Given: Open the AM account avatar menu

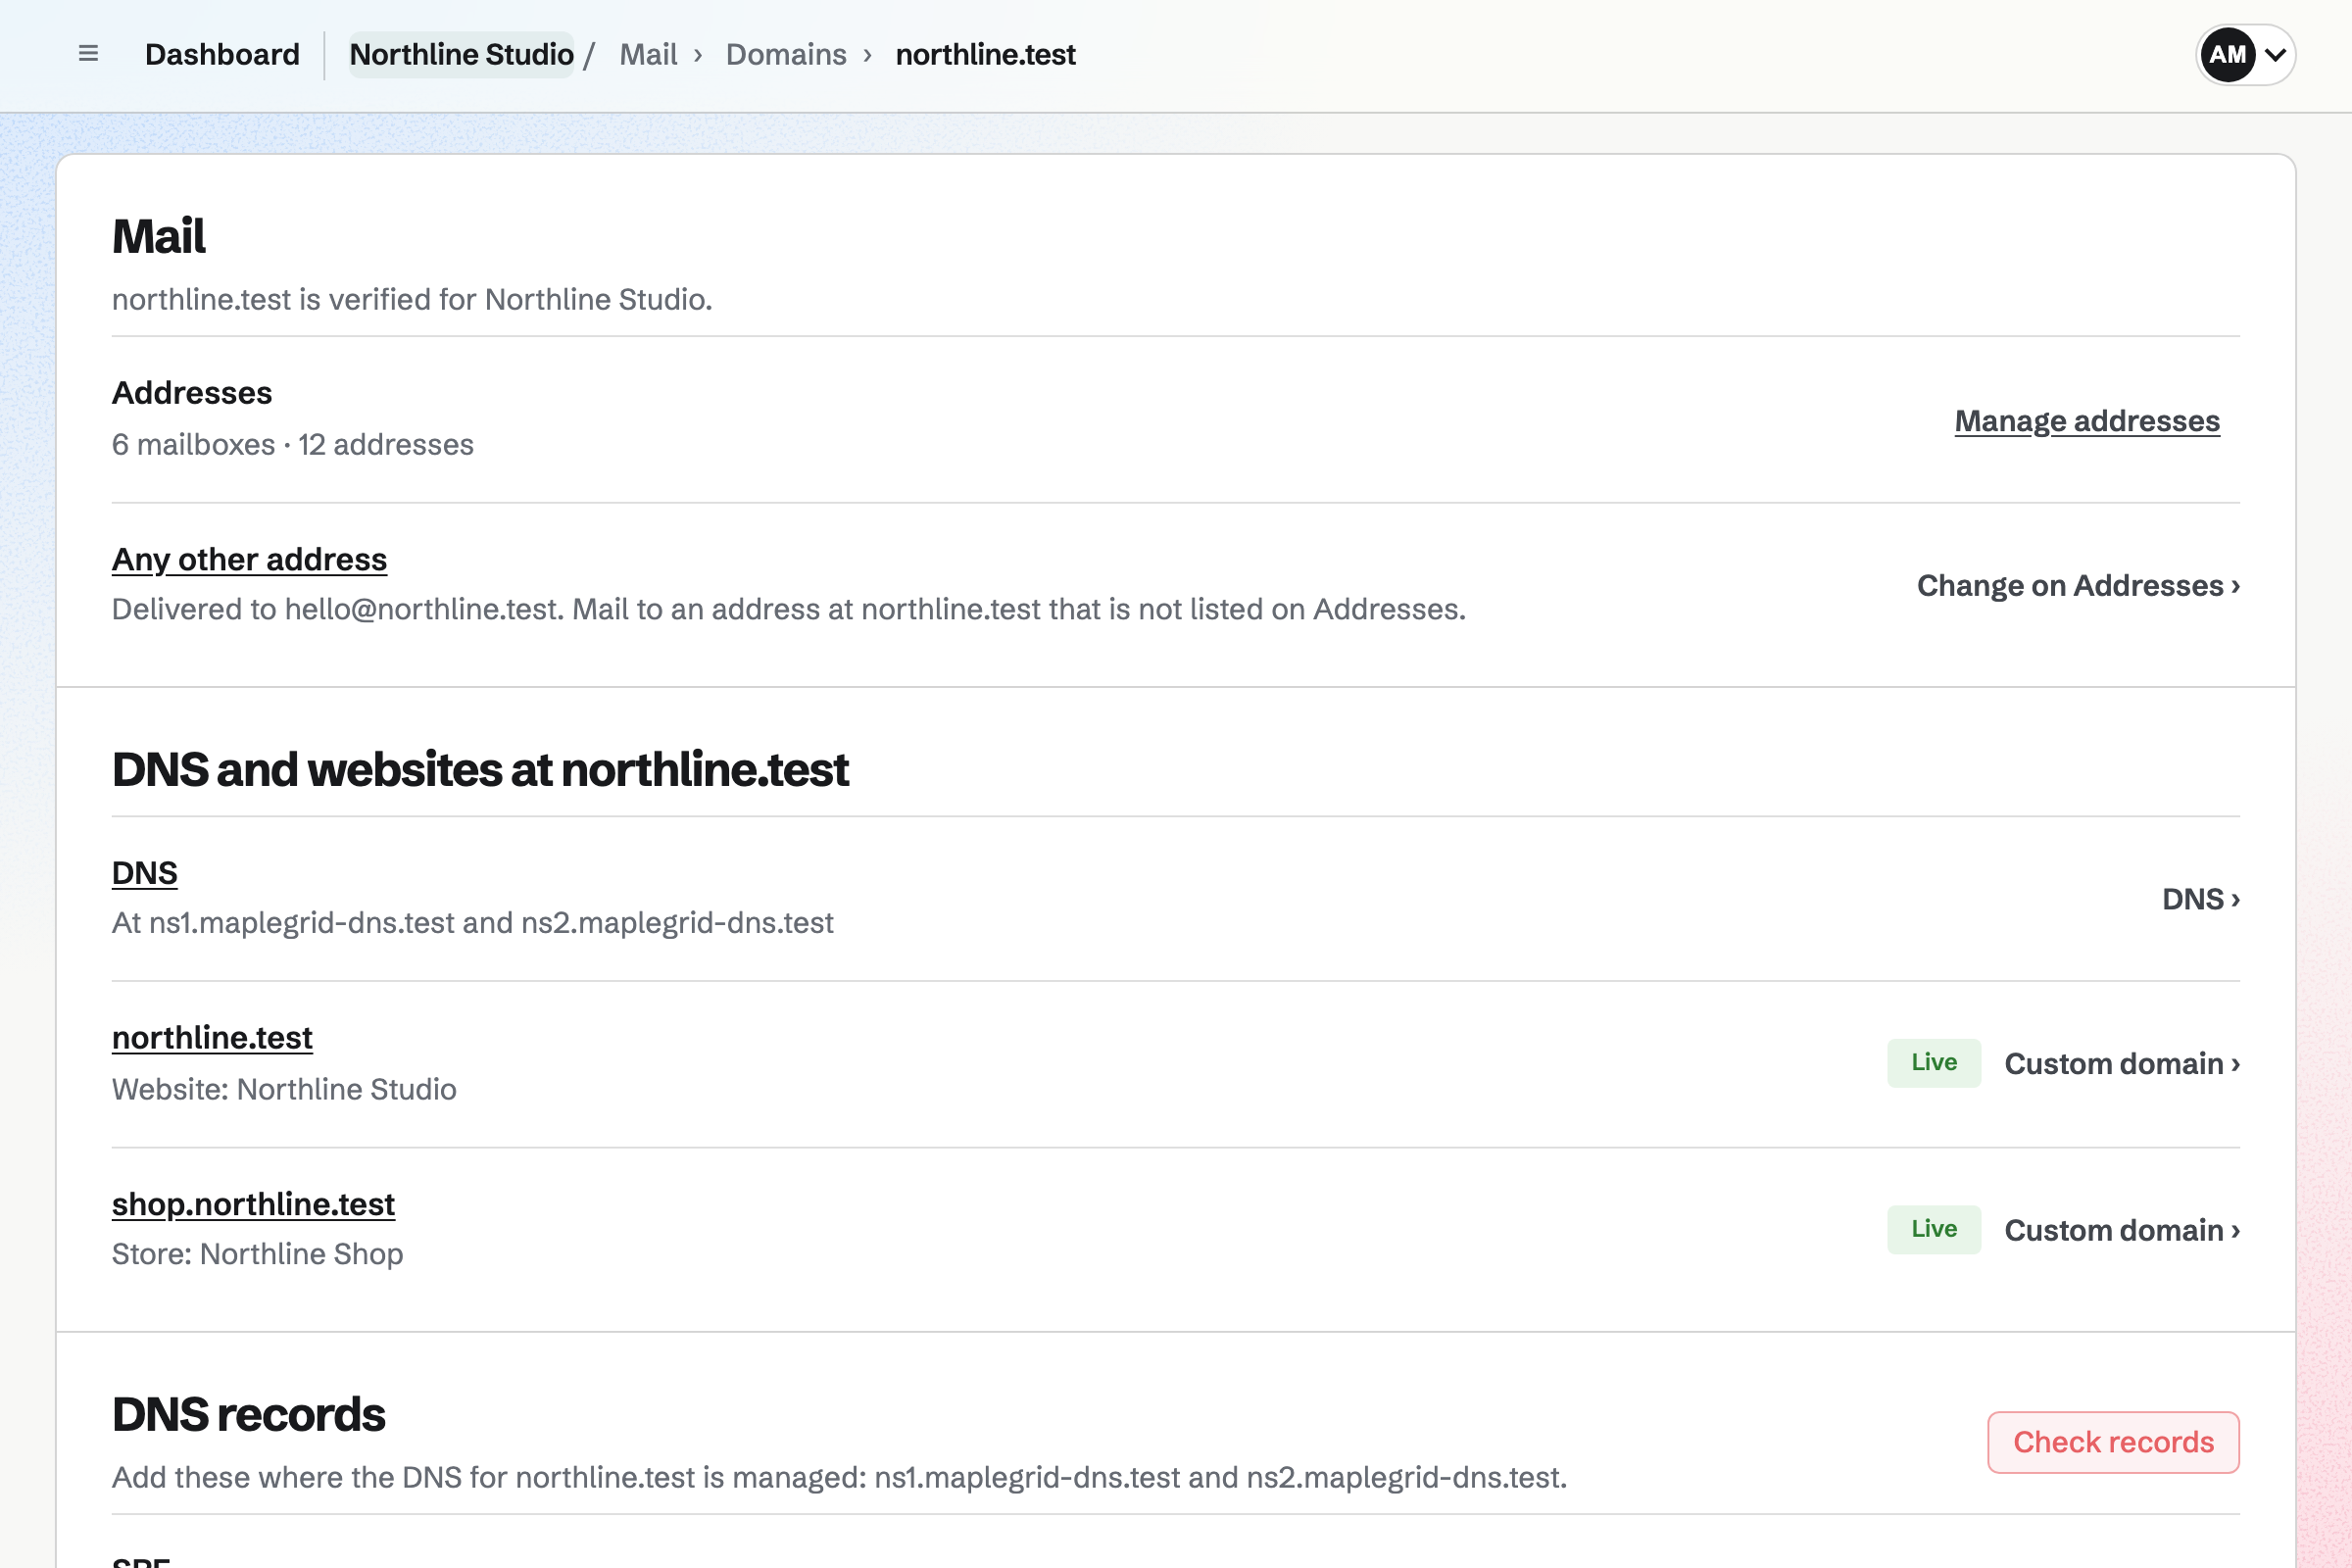Looking at the screenshot, I should [2245, 55].
